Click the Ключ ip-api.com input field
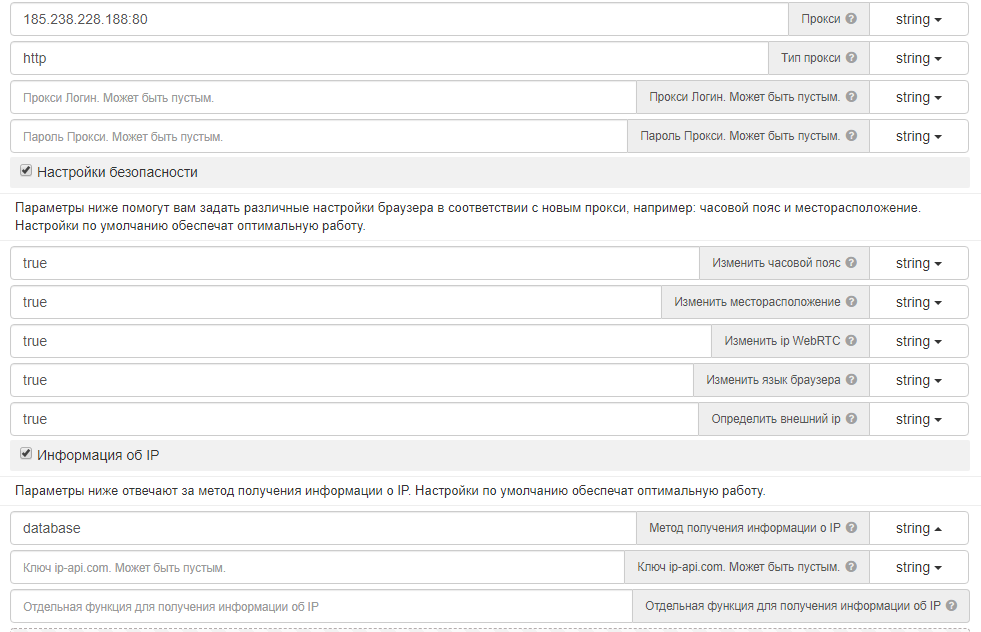This screenshot has width=981, height=632. [318, 567]
